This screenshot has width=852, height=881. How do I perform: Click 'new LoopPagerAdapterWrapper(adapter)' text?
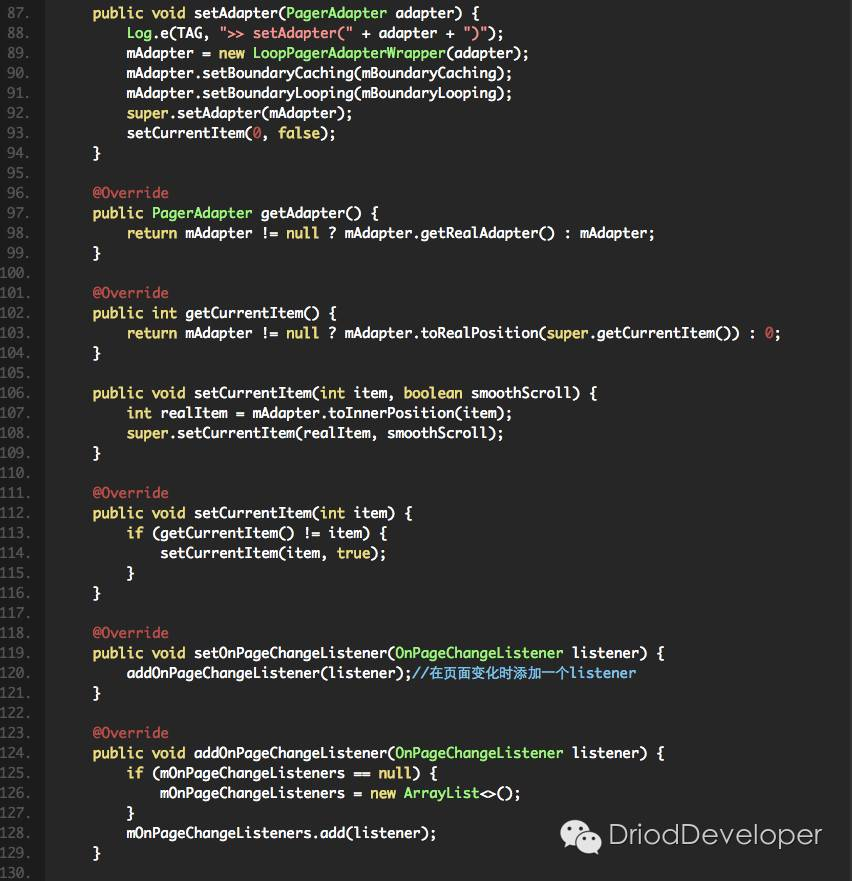[x=371, y=53]
